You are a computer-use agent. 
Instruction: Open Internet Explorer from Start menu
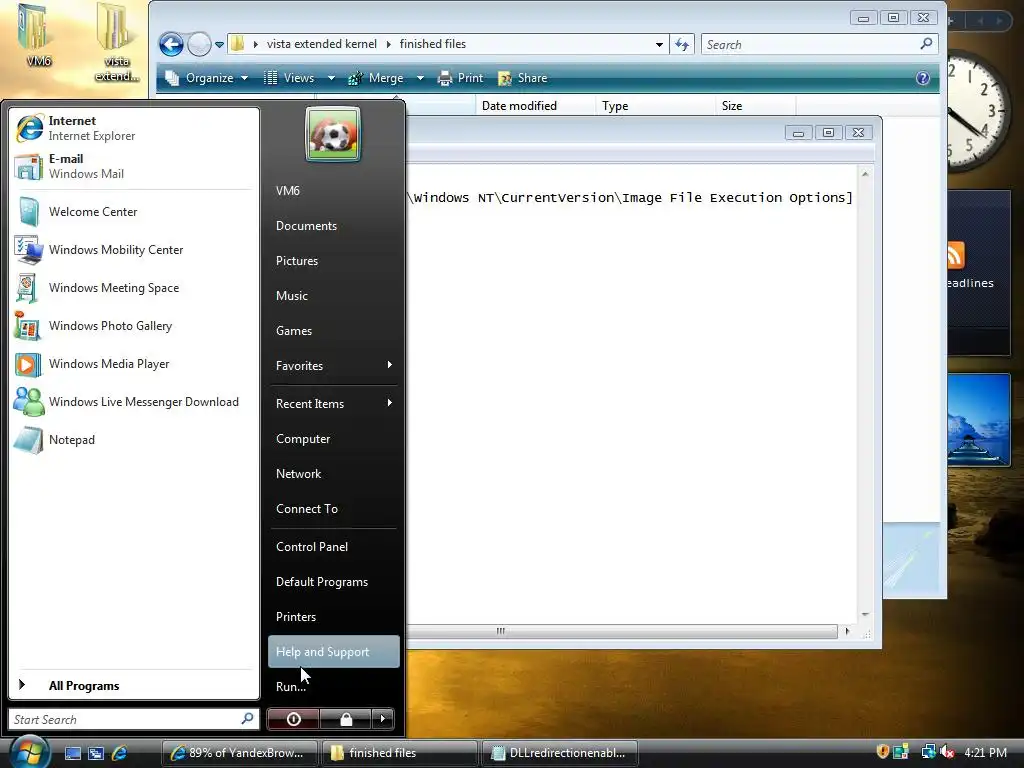tap(134, 128)
